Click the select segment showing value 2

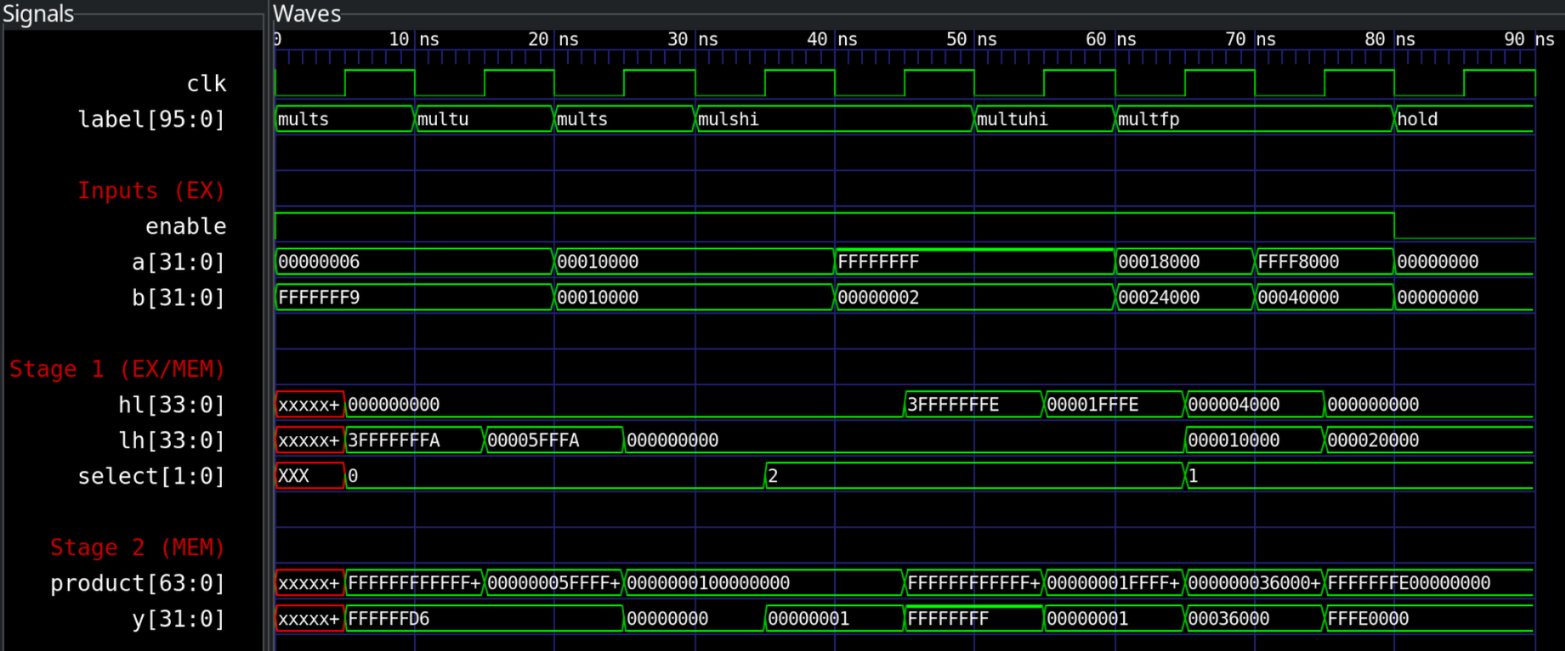pyautogui.click(x=974, y=476)
